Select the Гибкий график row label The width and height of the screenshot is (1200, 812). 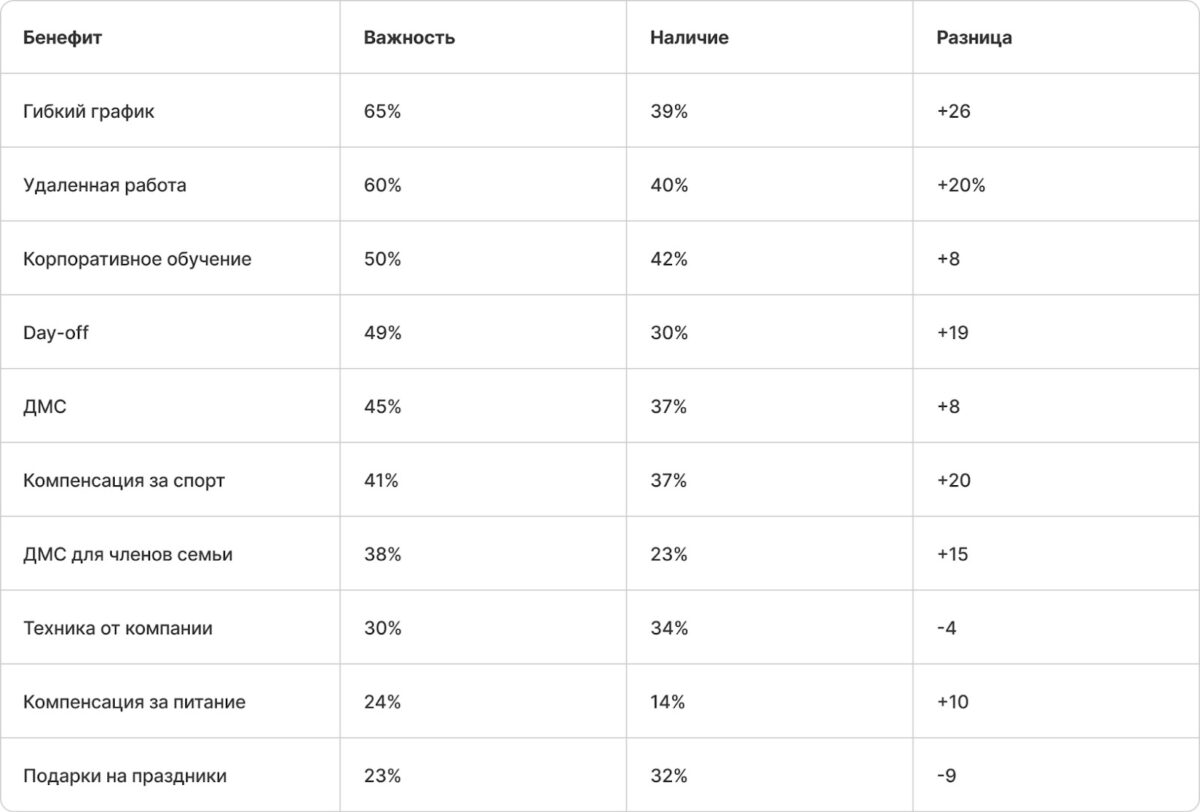89,112
